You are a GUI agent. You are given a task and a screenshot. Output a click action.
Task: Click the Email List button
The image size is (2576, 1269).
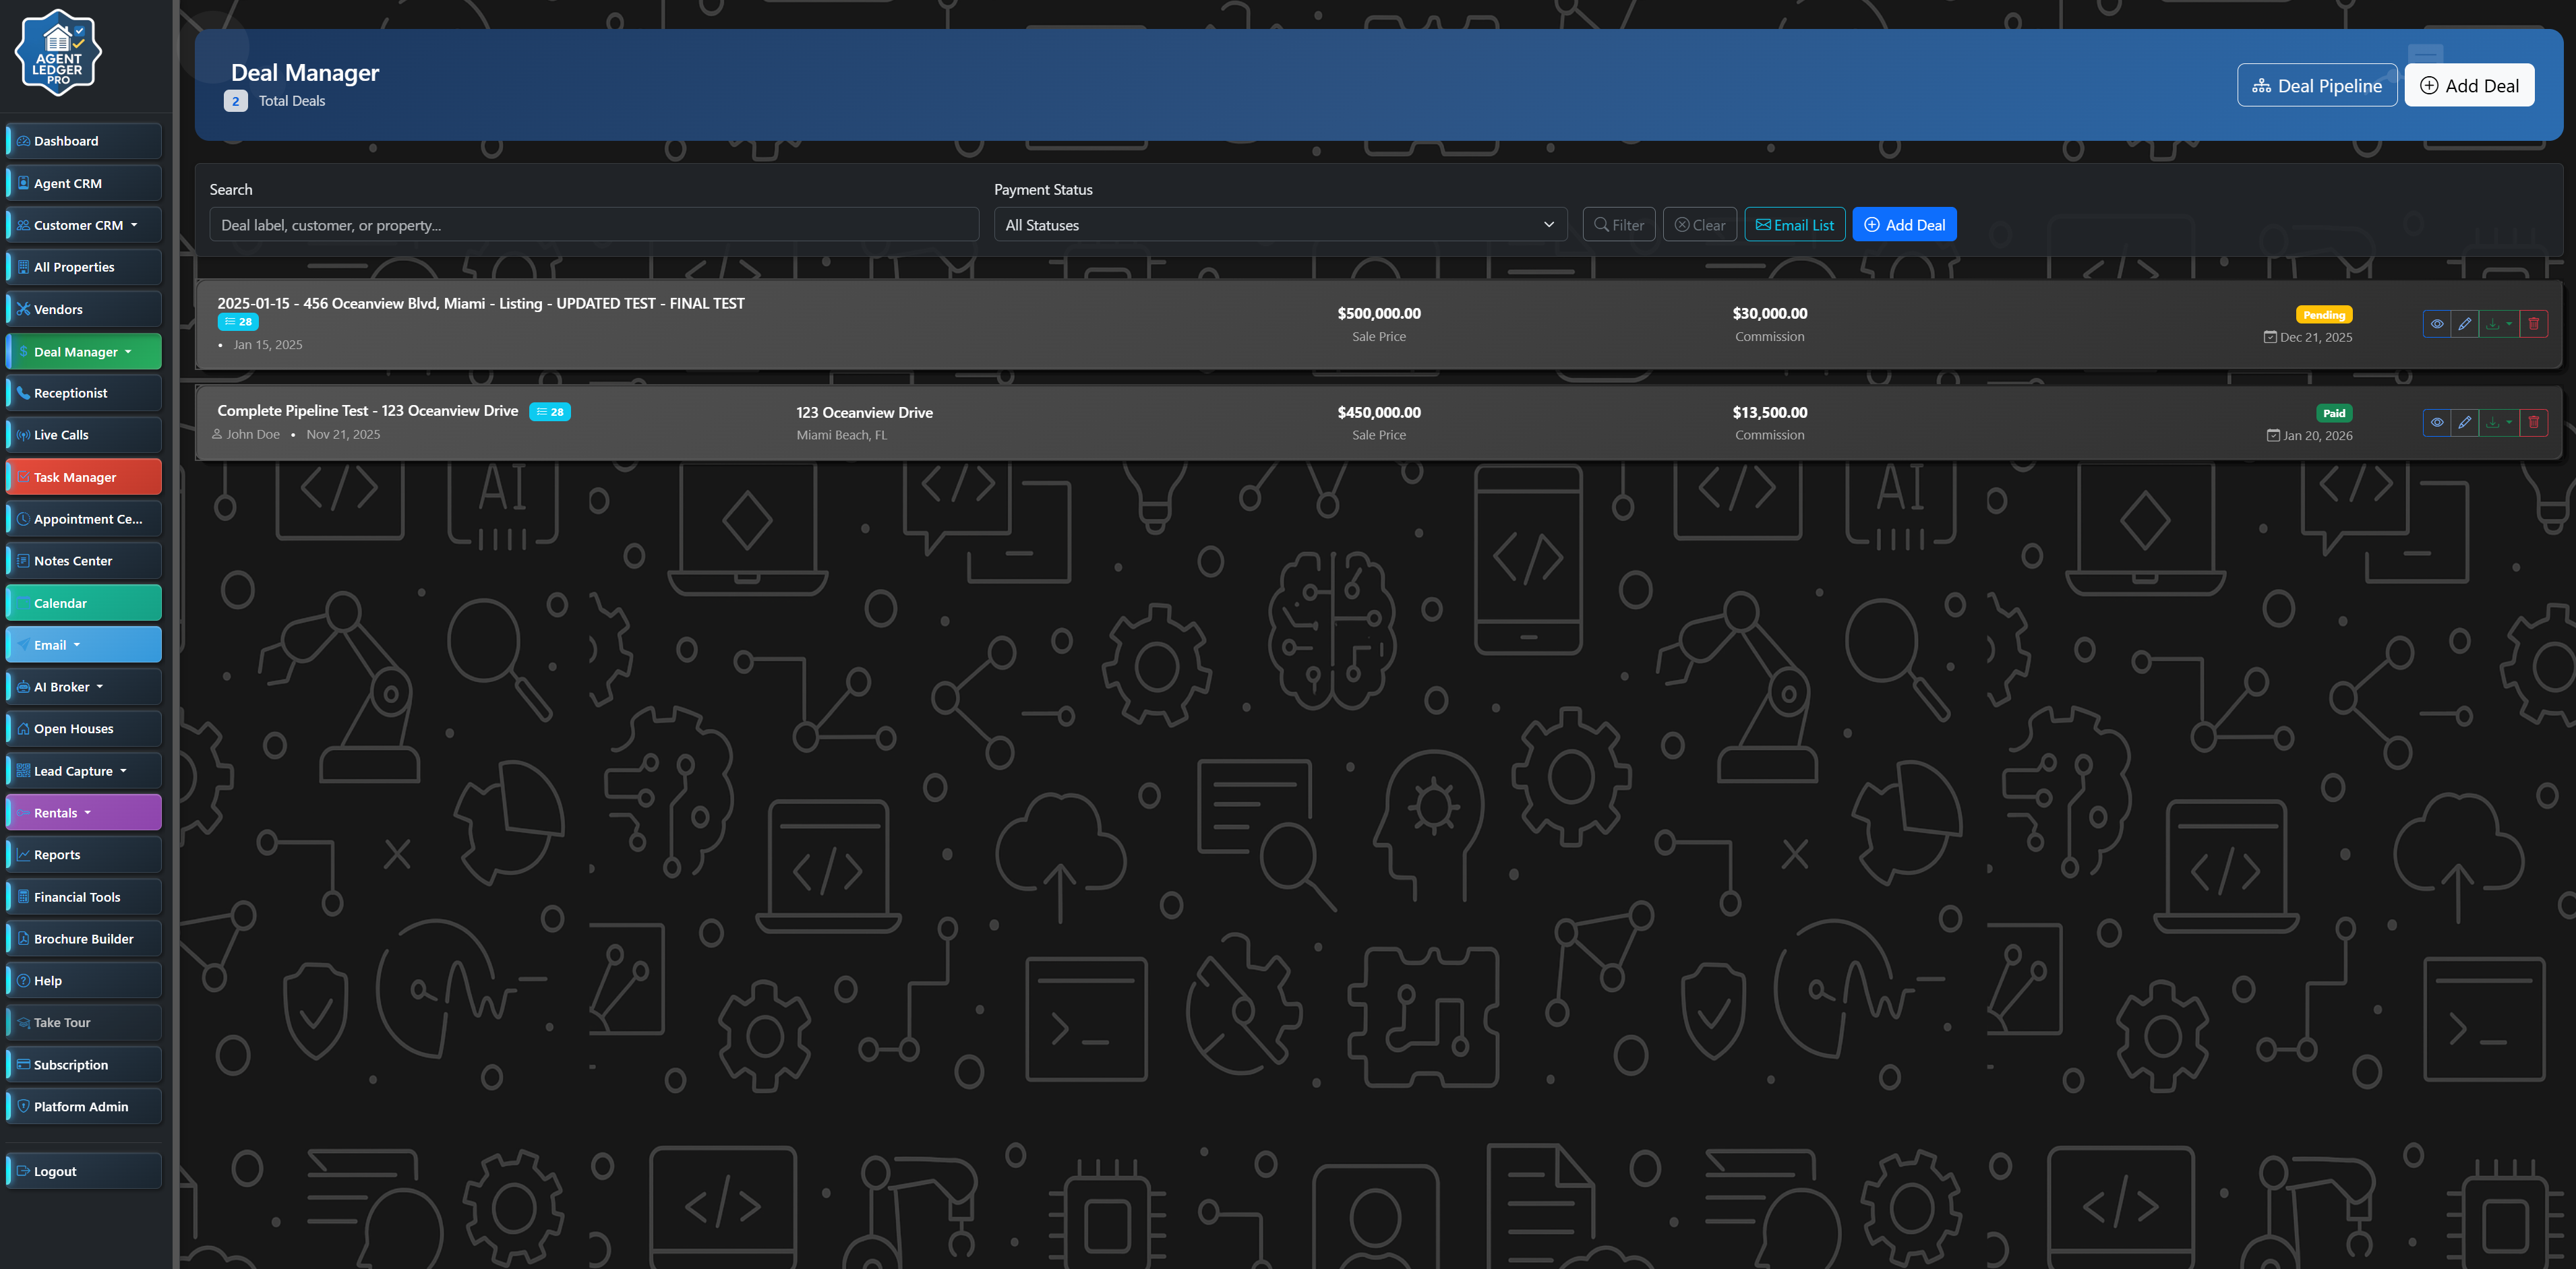[1794, 225]
